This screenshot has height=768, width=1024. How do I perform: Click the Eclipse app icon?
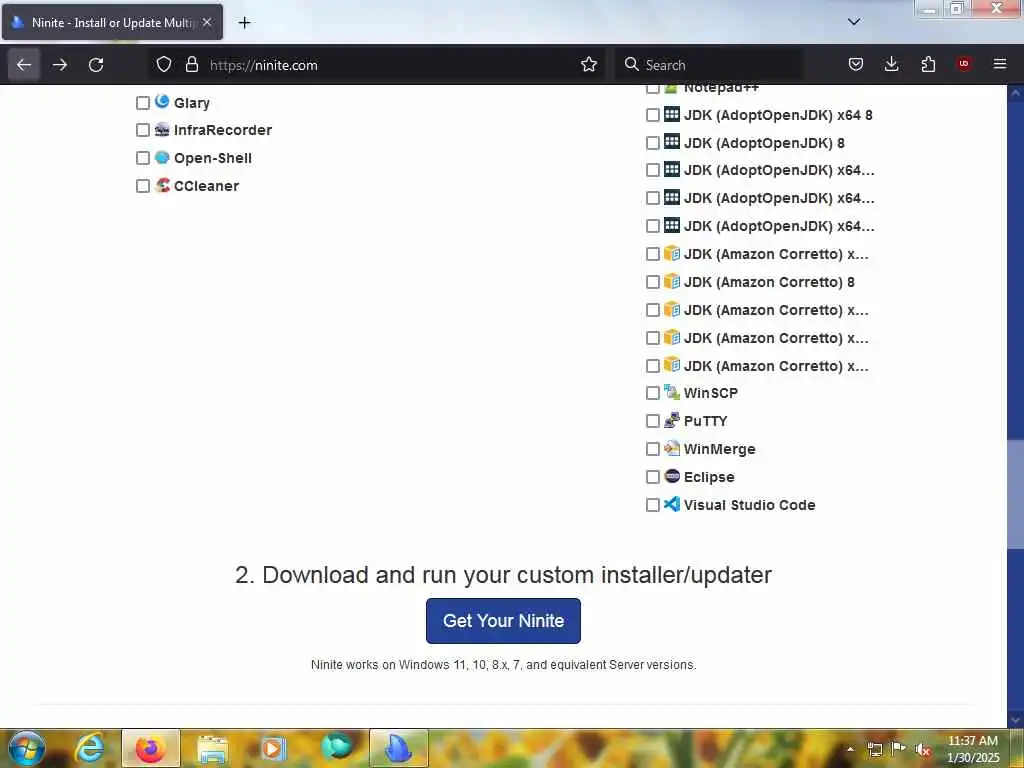[x=672, y=476]
